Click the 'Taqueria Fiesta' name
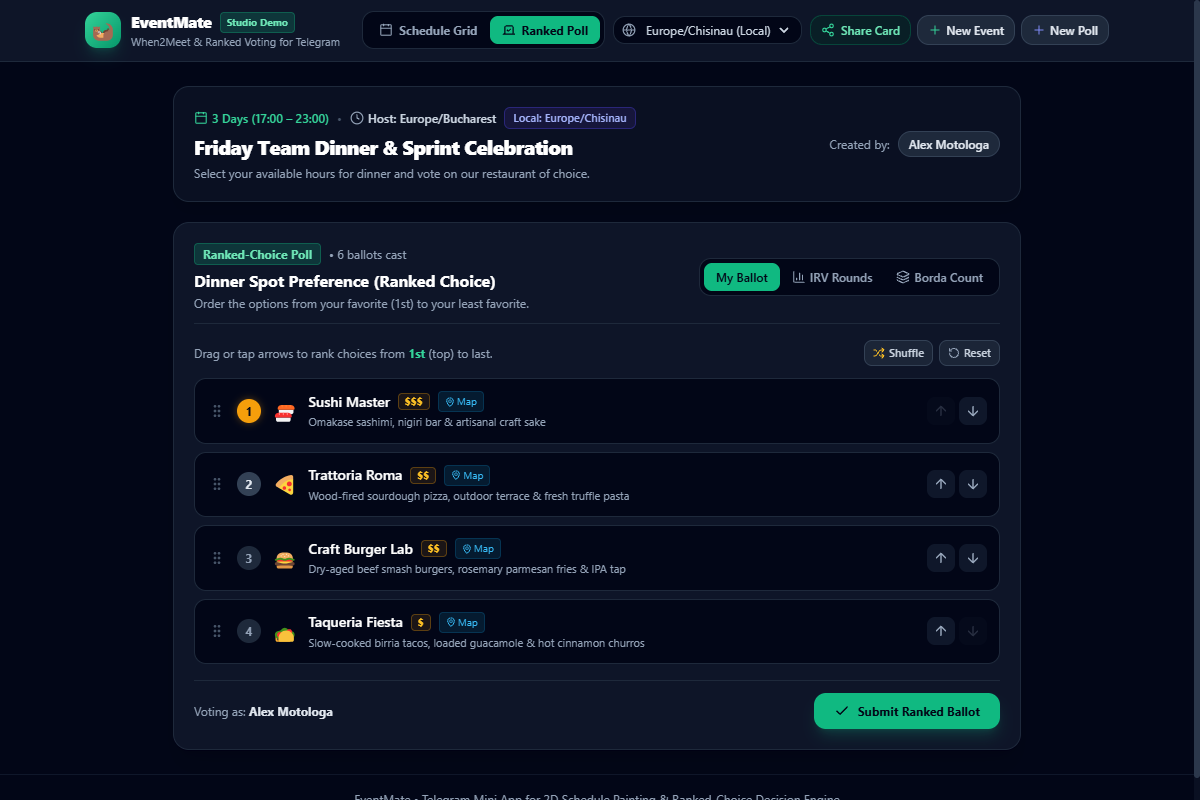This screenshot has height=800, width=1200. point(355,622)
